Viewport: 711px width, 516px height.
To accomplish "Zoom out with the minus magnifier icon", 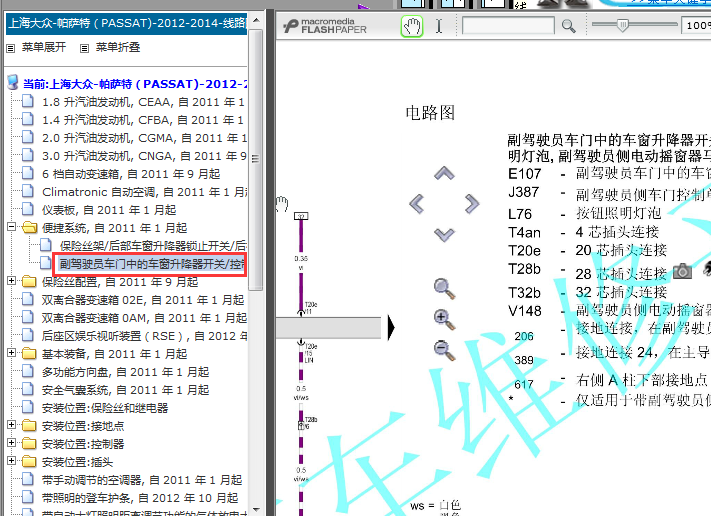I will point(444,350).
